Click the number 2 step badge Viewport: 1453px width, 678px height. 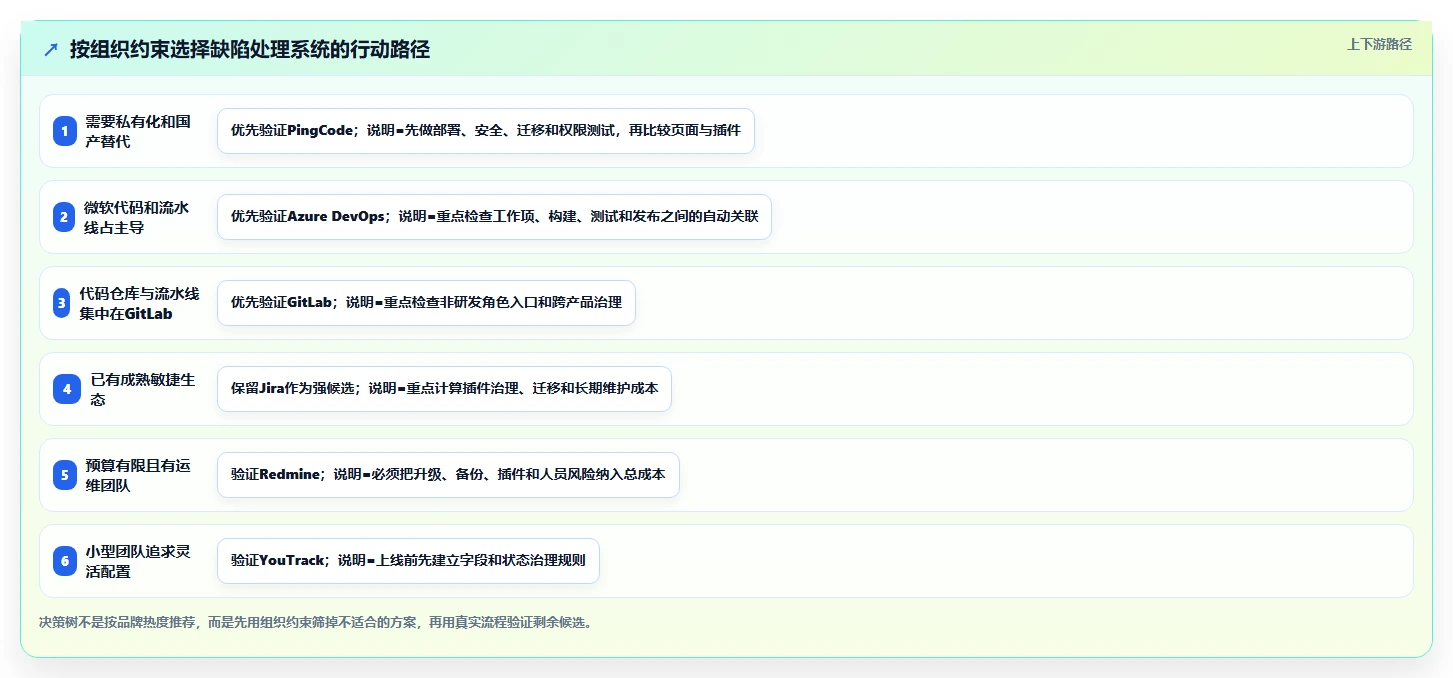[x=65, y=217]
